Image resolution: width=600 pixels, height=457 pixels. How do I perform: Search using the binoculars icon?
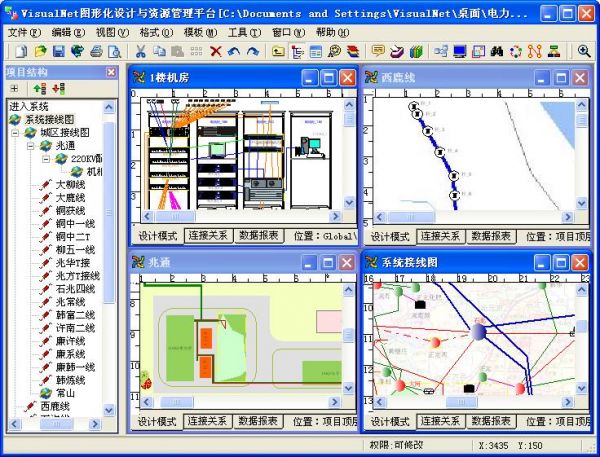[x=497, y=51]
